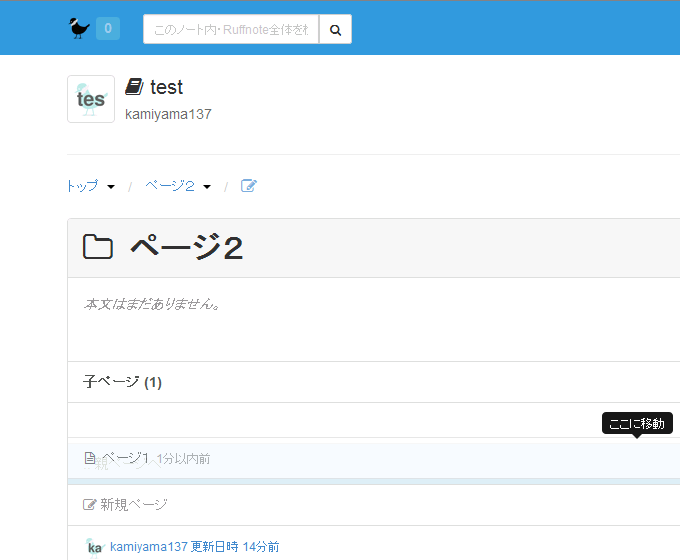
Task: Click the book icon beside test title
Action: pos(134,87)
